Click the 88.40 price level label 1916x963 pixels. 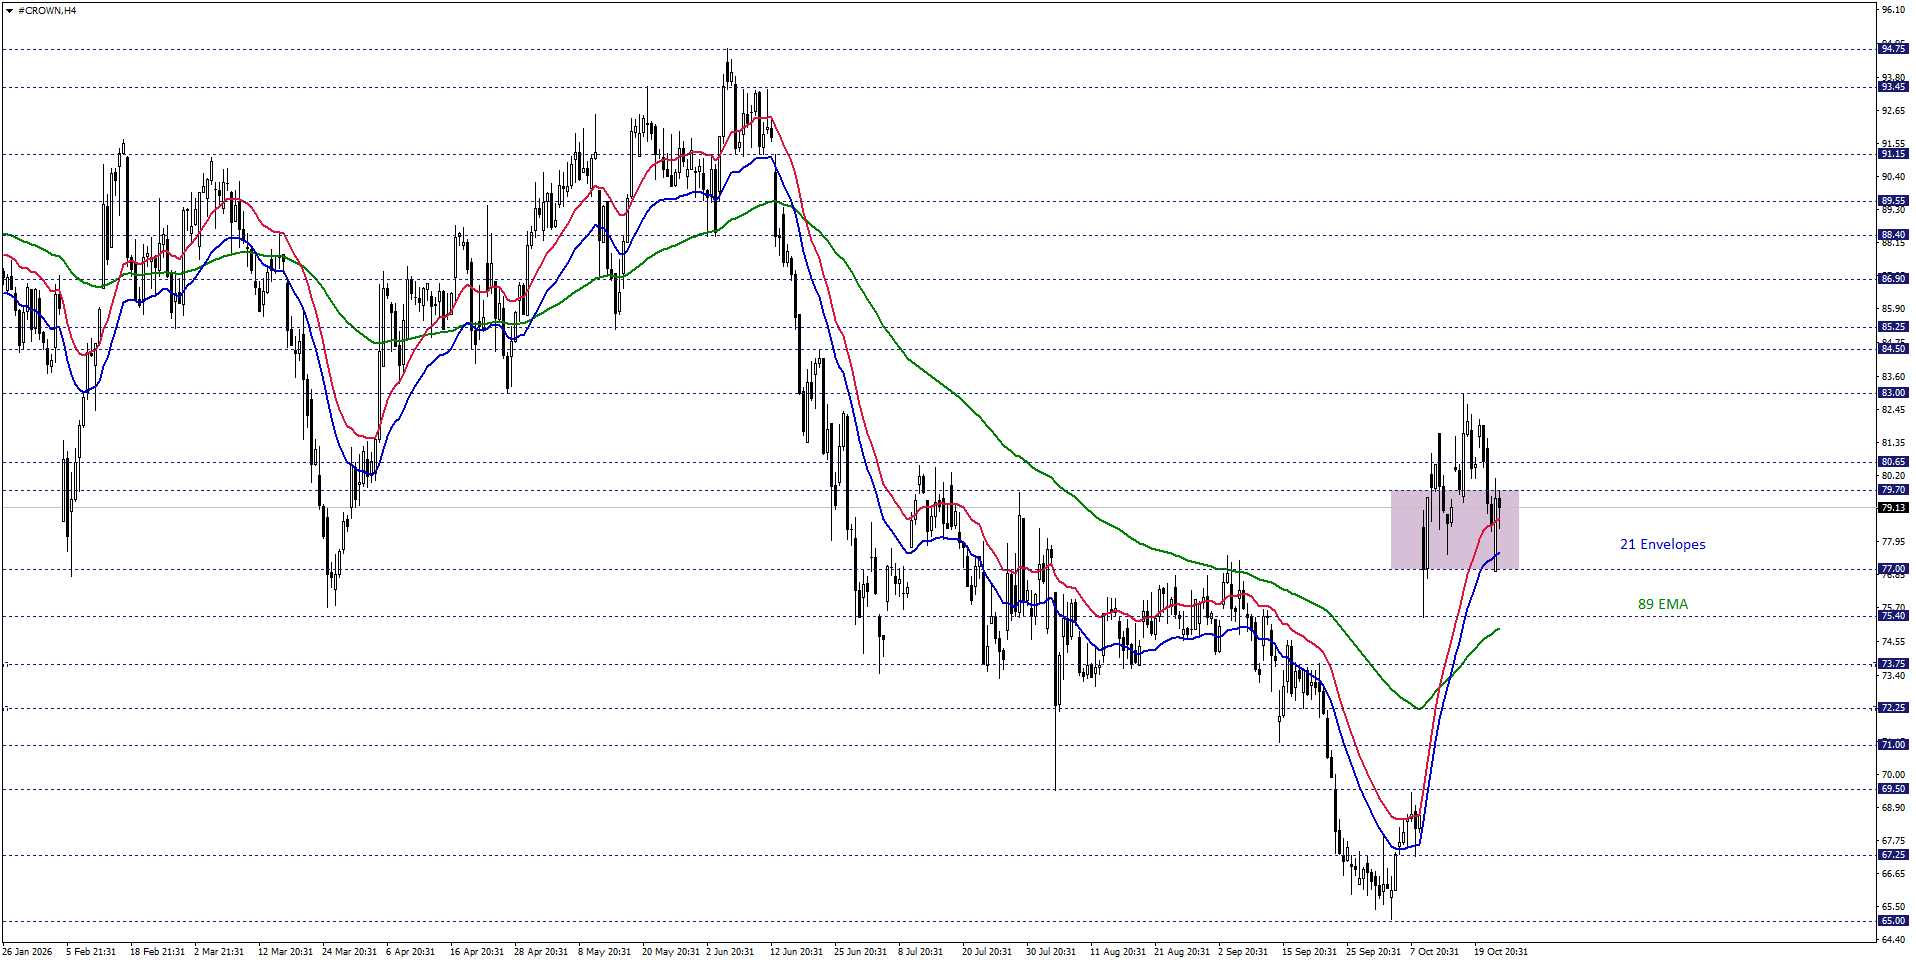coord(1893,235)
